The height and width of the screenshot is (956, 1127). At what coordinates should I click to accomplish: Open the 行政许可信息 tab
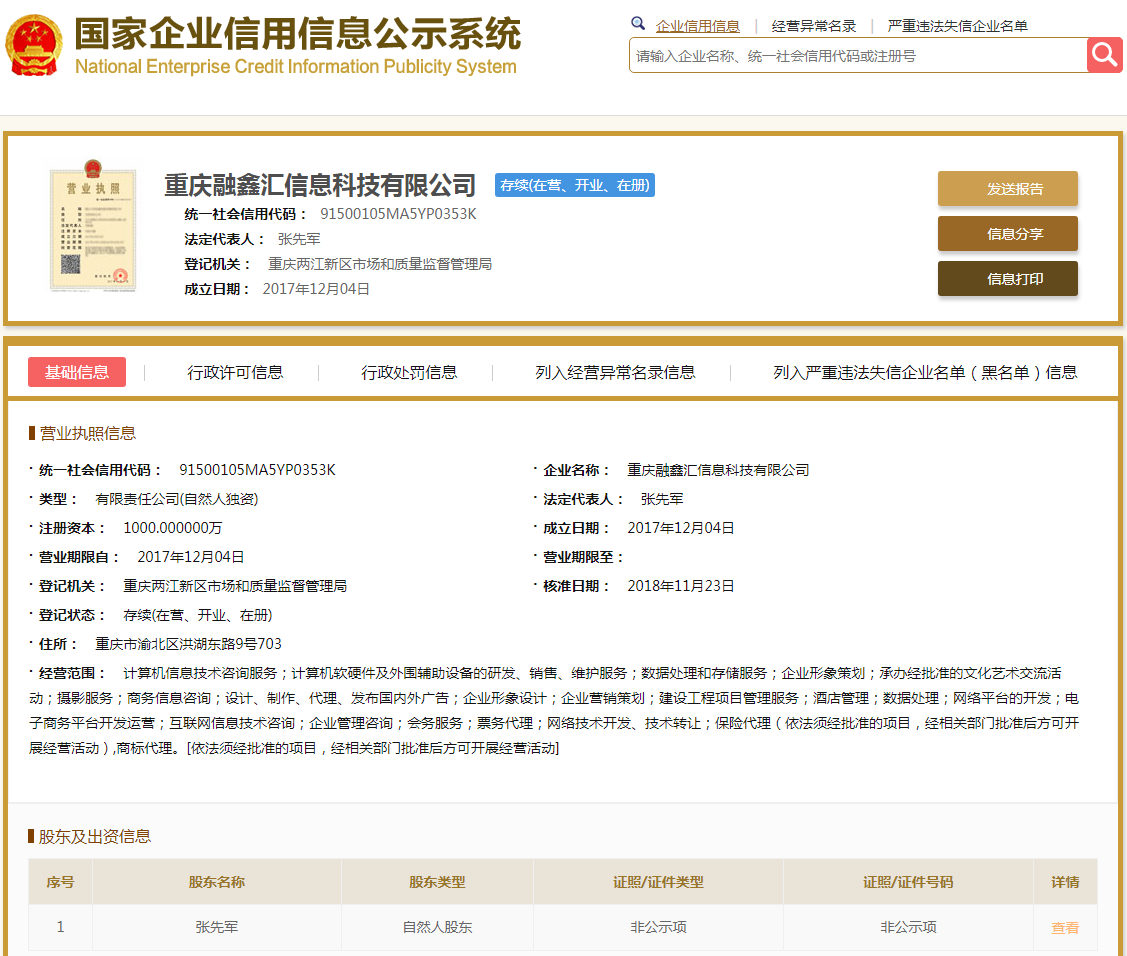coord(235,372)
